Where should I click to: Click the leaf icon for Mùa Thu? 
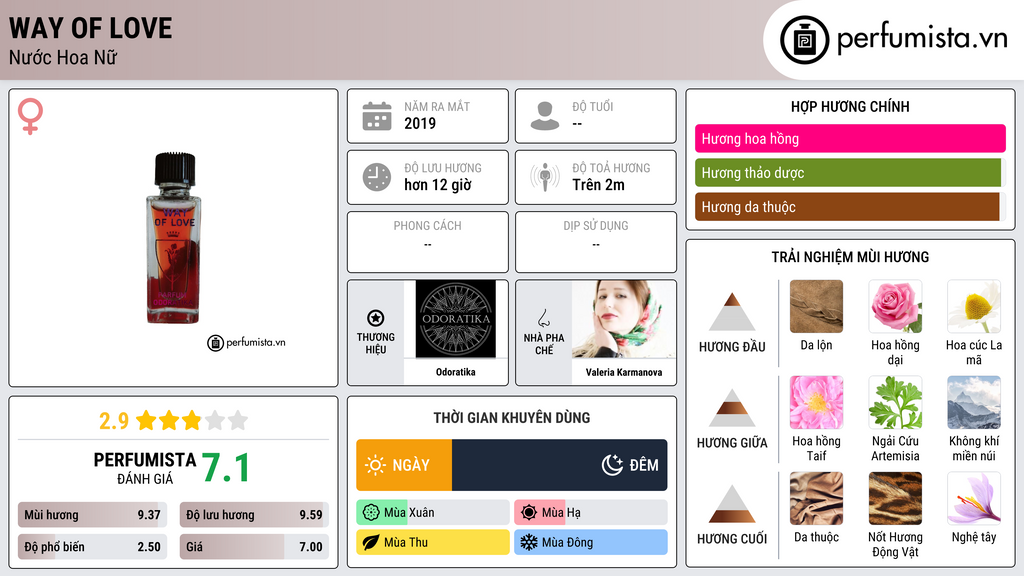(x=371, y=542)
